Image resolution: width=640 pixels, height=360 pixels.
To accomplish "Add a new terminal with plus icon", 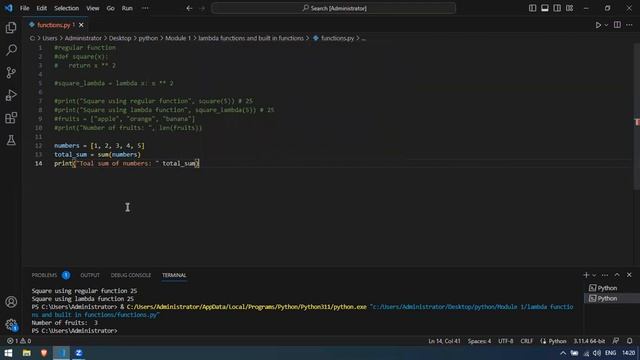I will pyautogui.click(x=586, y=275).
